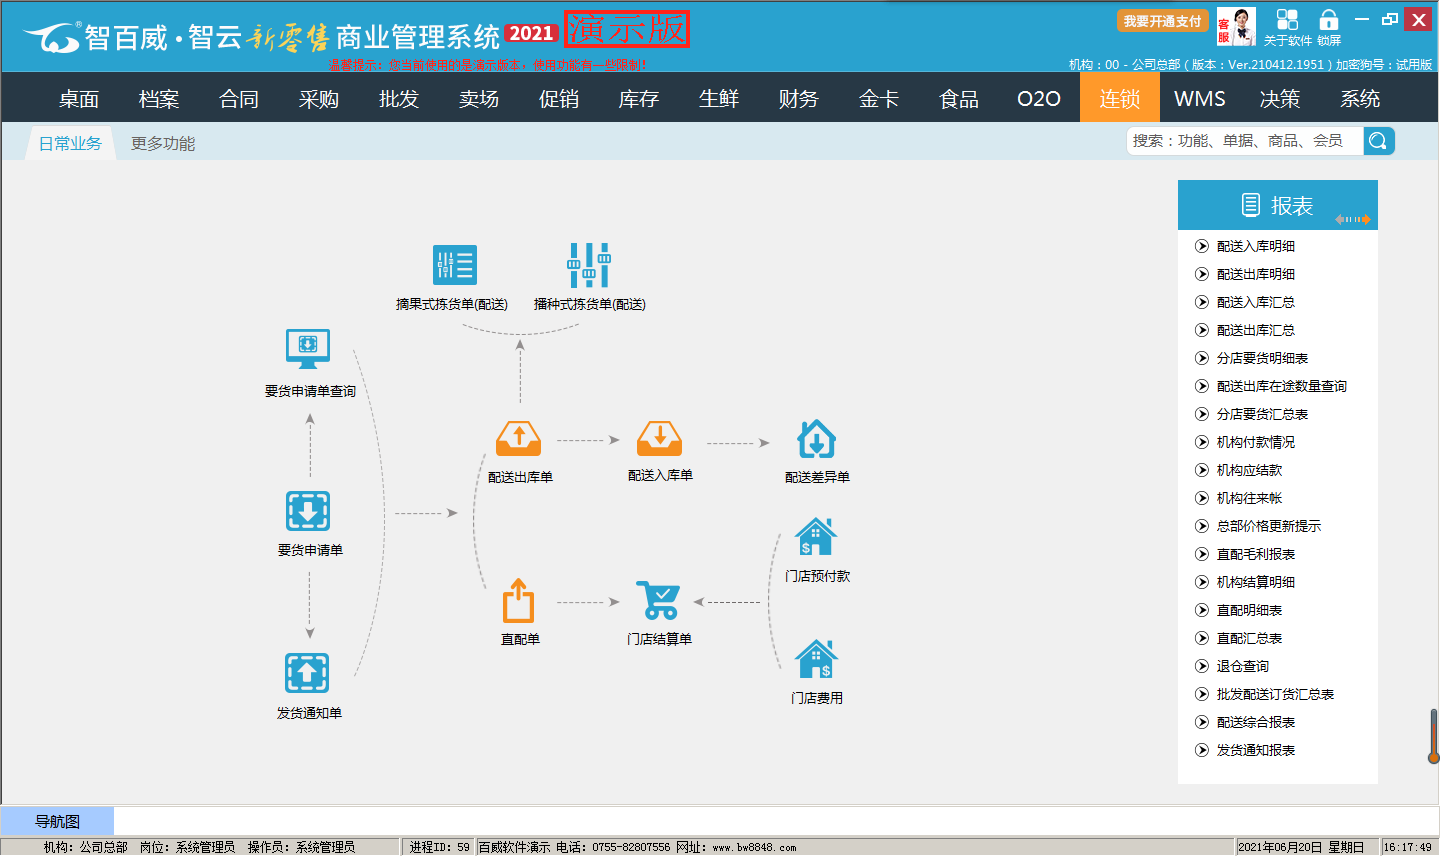
Task: Click the 发货通知单 icon
Action: coord(308,673)
